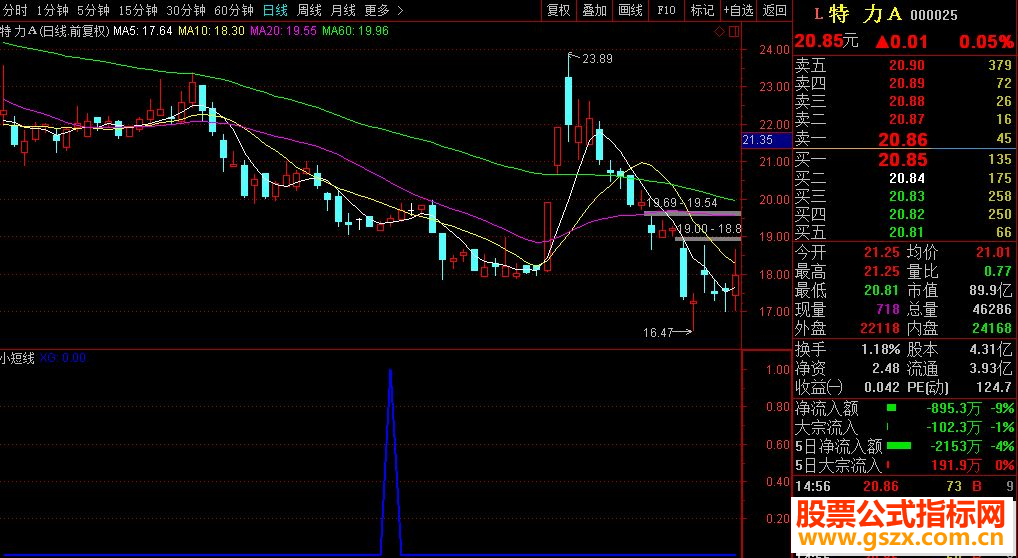Click the 卖二 ask row at 20.87

click(x=904, y=120)
